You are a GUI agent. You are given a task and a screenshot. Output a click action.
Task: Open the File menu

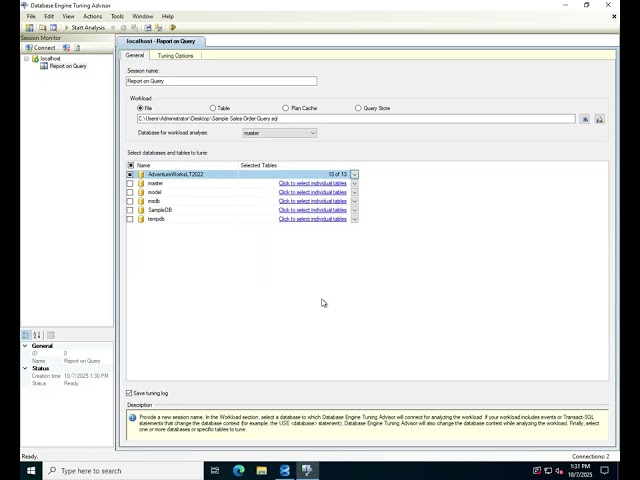(31, 16)
